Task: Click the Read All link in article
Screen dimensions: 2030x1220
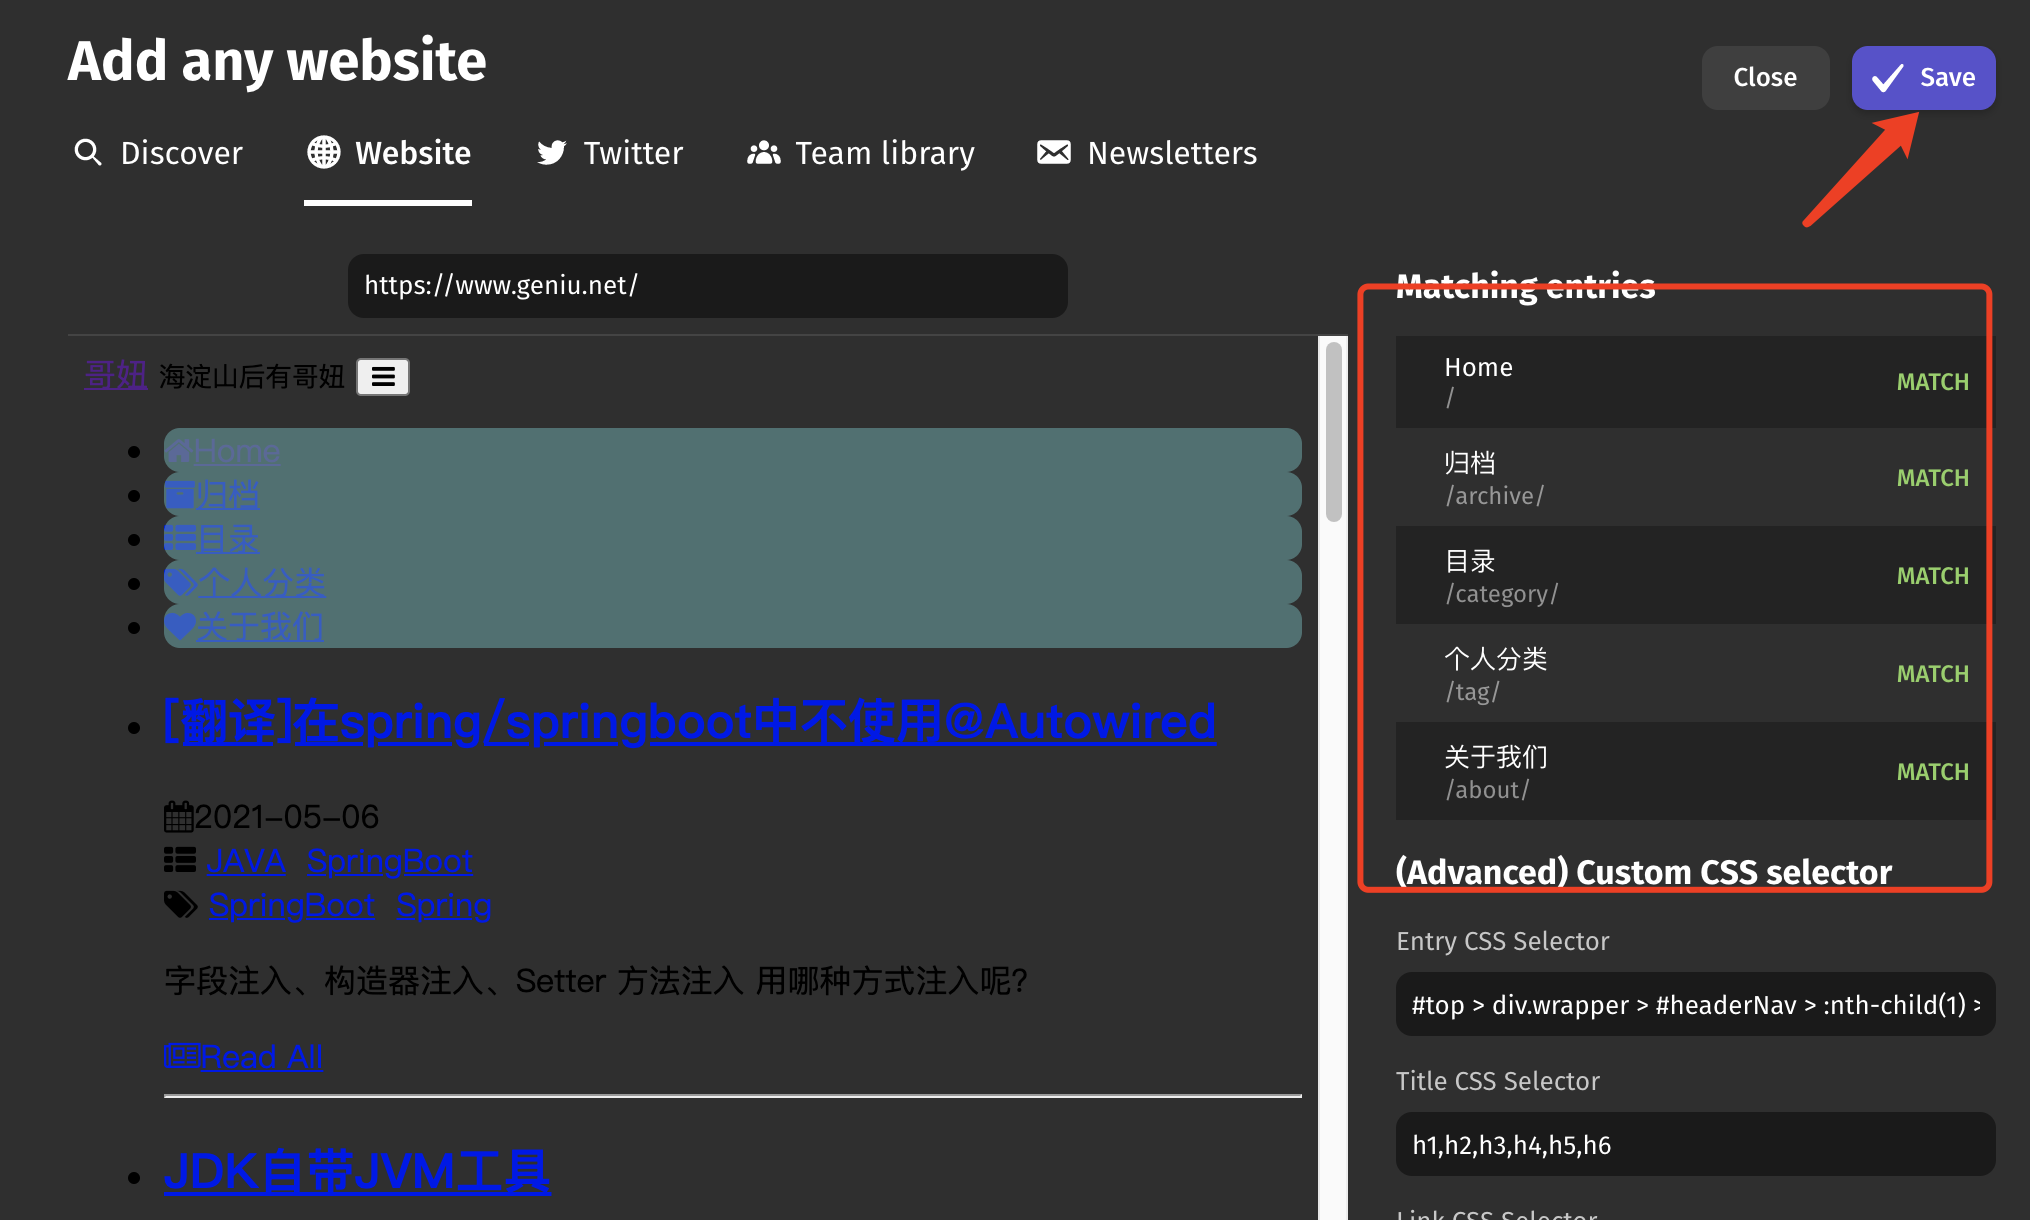Action: (244, 1055)
